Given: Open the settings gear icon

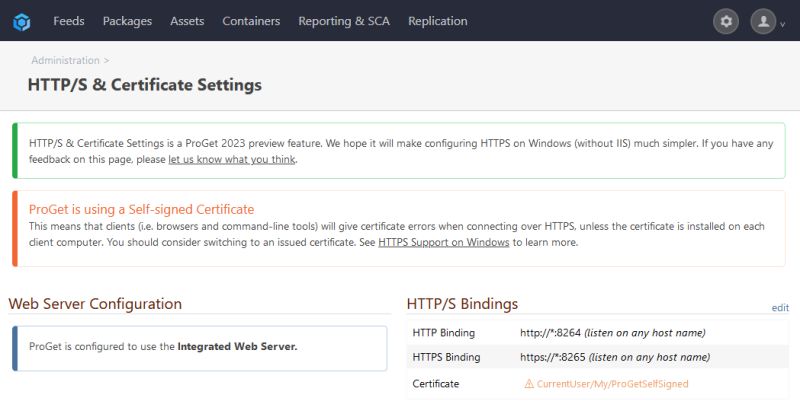Looking at the screenshot, I should click(726, 21).
